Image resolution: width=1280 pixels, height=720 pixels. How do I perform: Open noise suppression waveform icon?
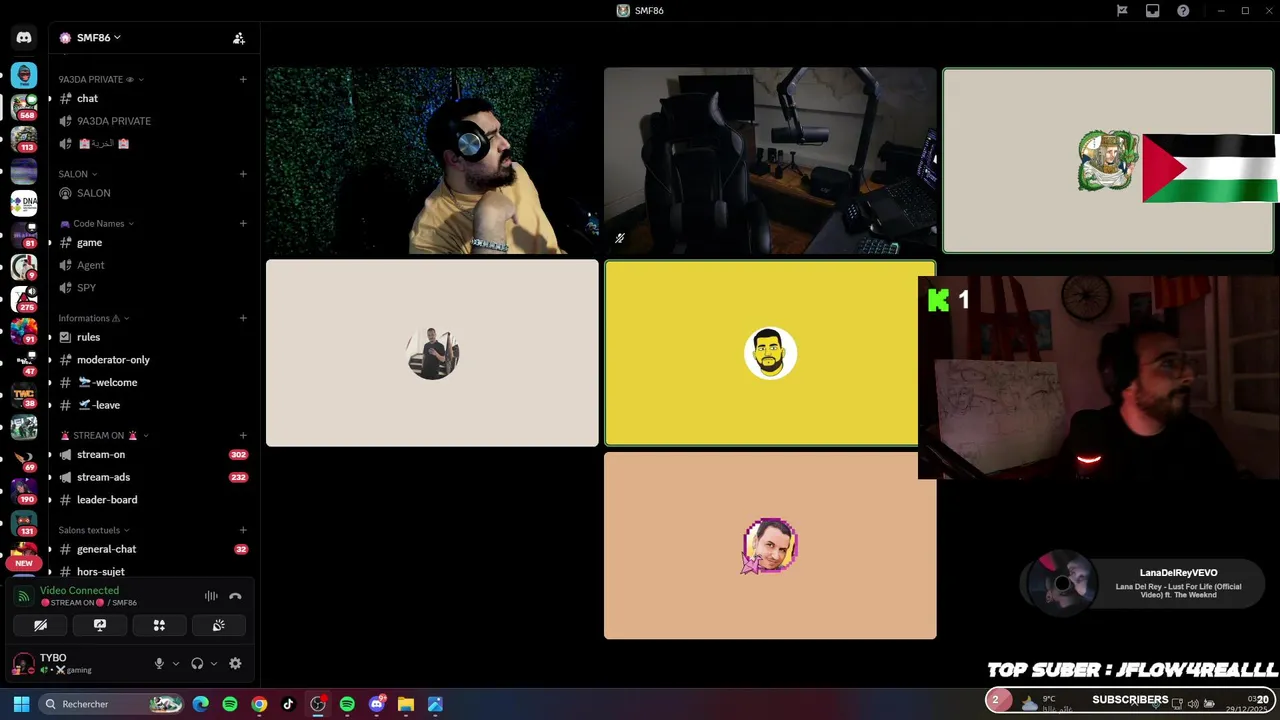click(211, 596)
